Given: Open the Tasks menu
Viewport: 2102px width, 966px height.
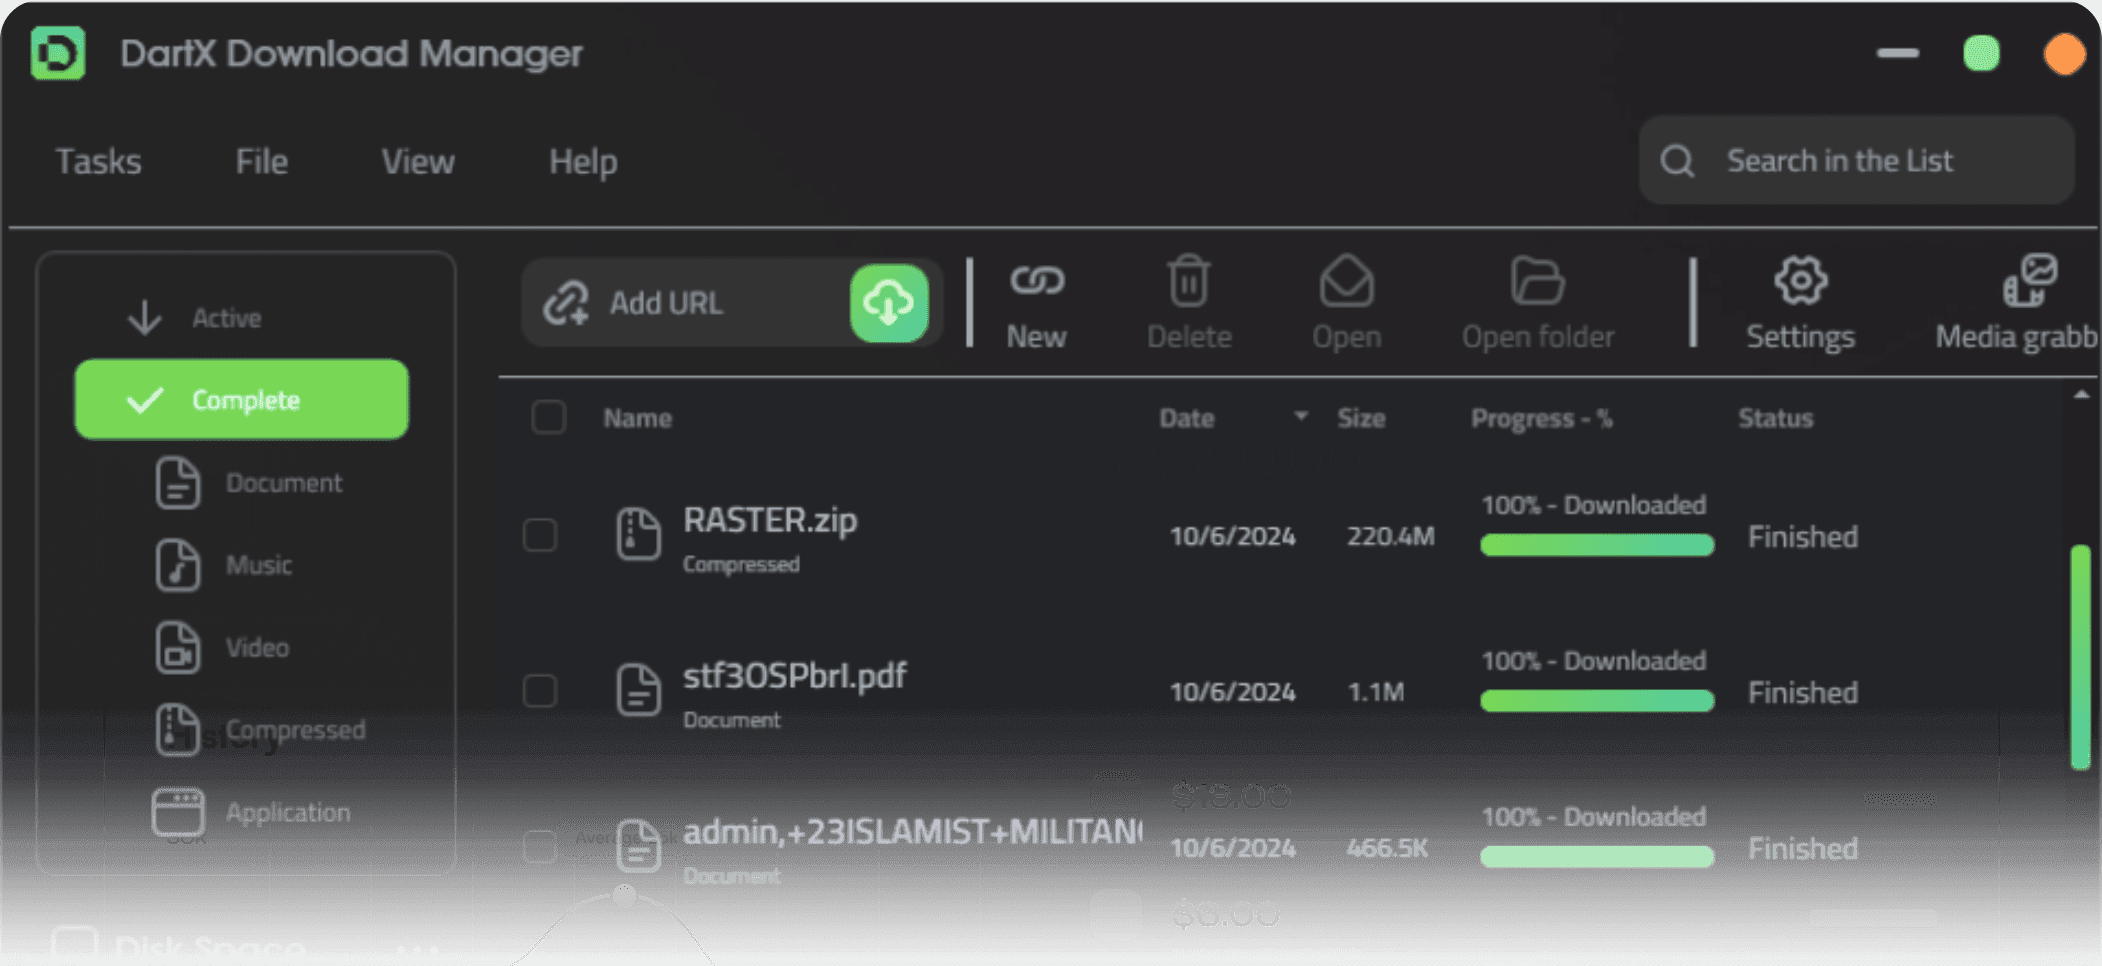Looking at the screenshot, I should click(98, 161).
